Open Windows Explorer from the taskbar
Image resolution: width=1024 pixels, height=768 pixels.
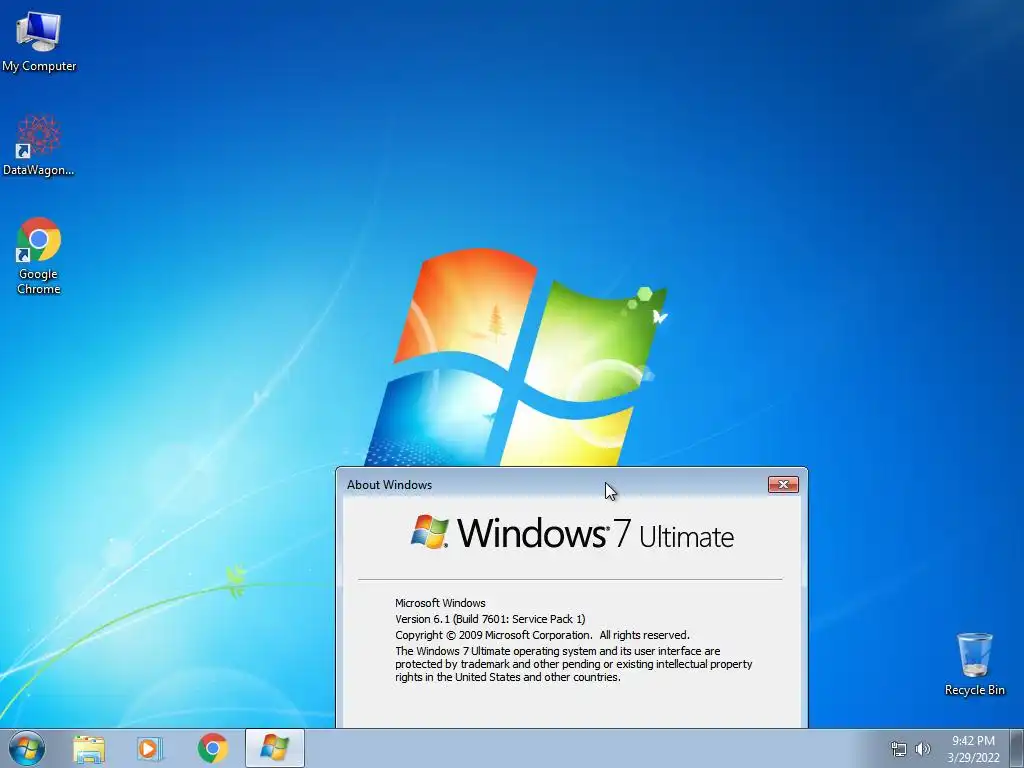point(89,749)
